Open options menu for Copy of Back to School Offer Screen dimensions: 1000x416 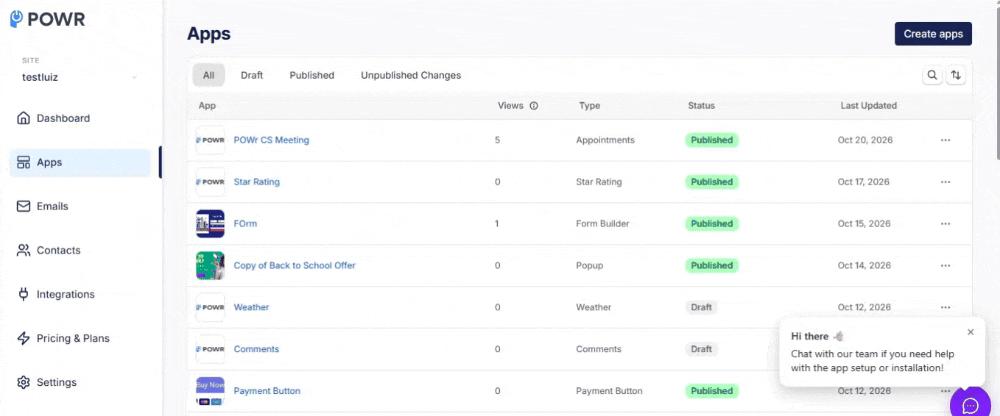945,265
